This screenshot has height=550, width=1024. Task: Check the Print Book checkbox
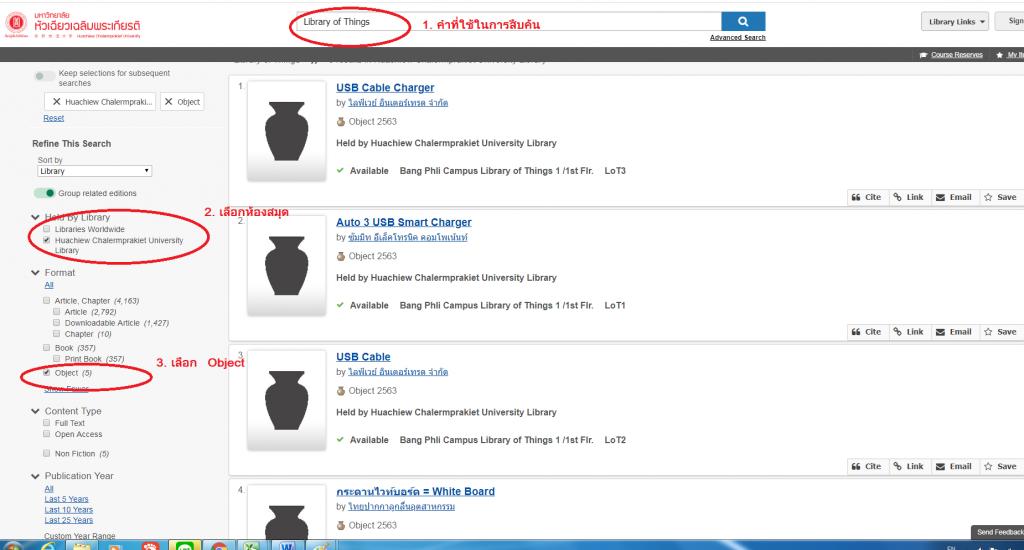pyautogui.click(x=57, y=359)
